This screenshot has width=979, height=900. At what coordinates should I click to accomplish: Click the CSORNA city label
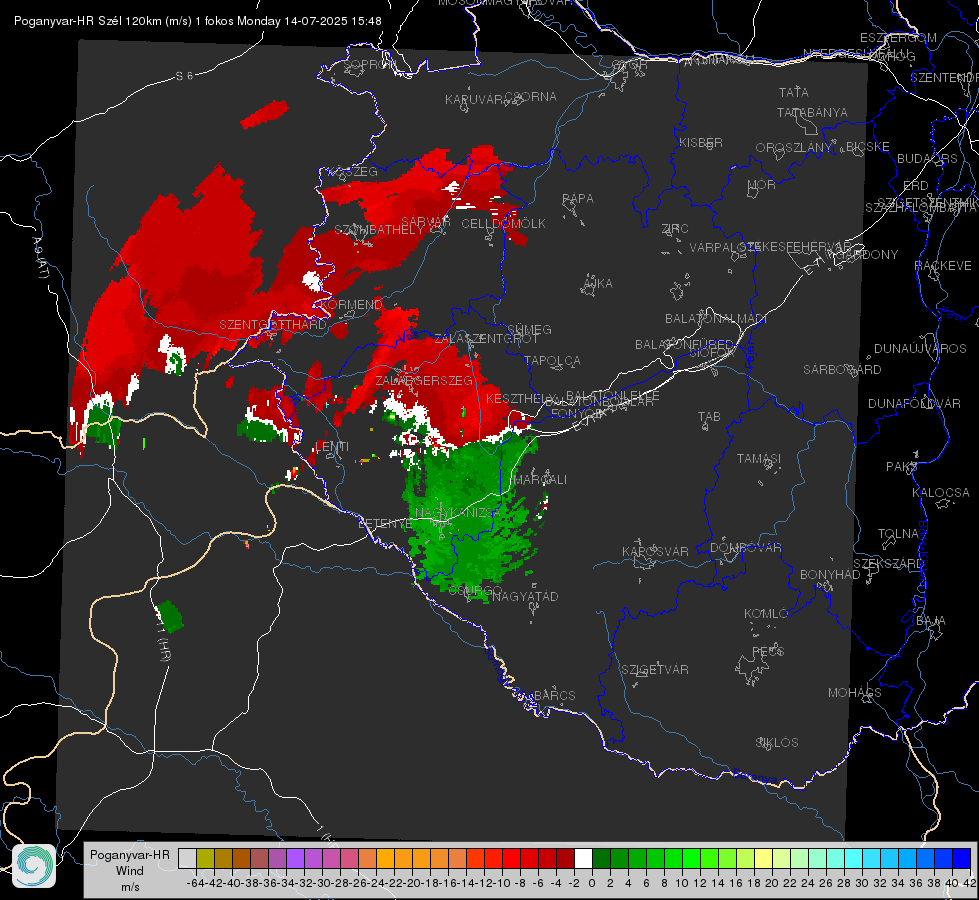pyautogui.click(x=531, y=97)
